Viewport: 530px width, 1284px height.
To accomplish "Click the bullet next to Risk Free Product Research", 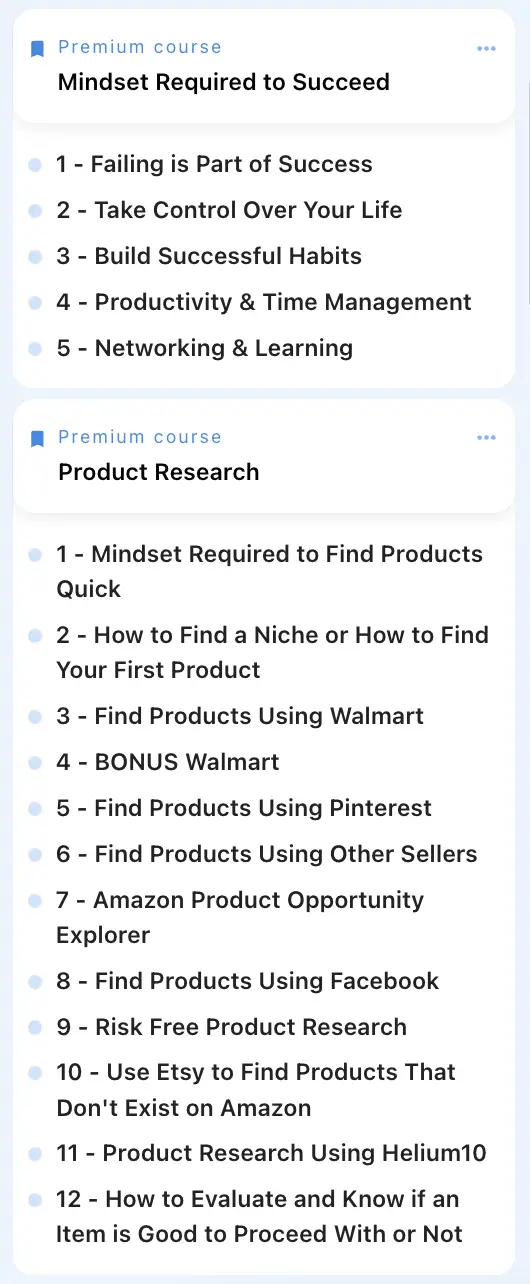I will pos(36,1028).
